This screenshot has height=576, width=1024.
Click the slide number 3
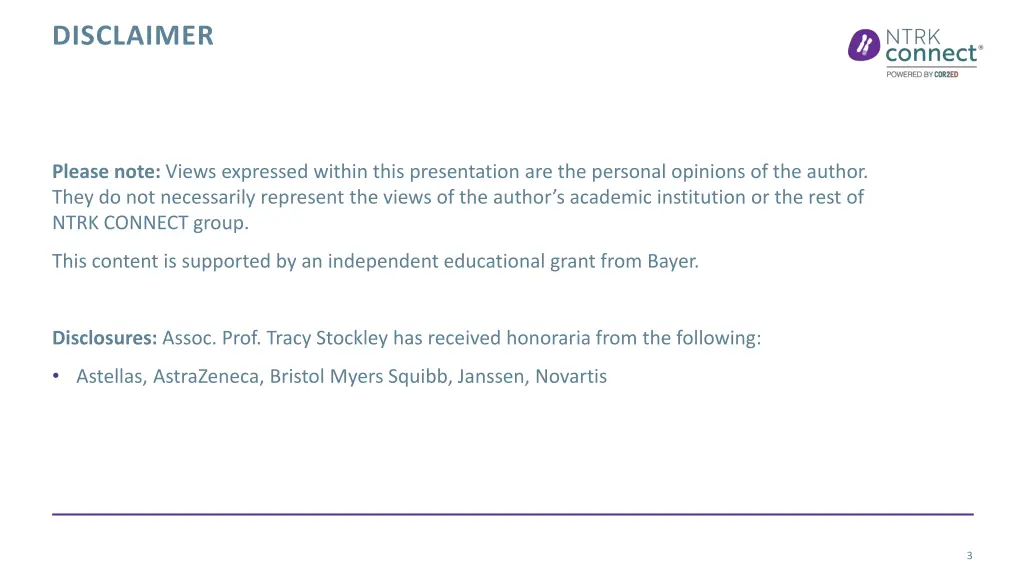pyautogui.click(x=969, y=556)
